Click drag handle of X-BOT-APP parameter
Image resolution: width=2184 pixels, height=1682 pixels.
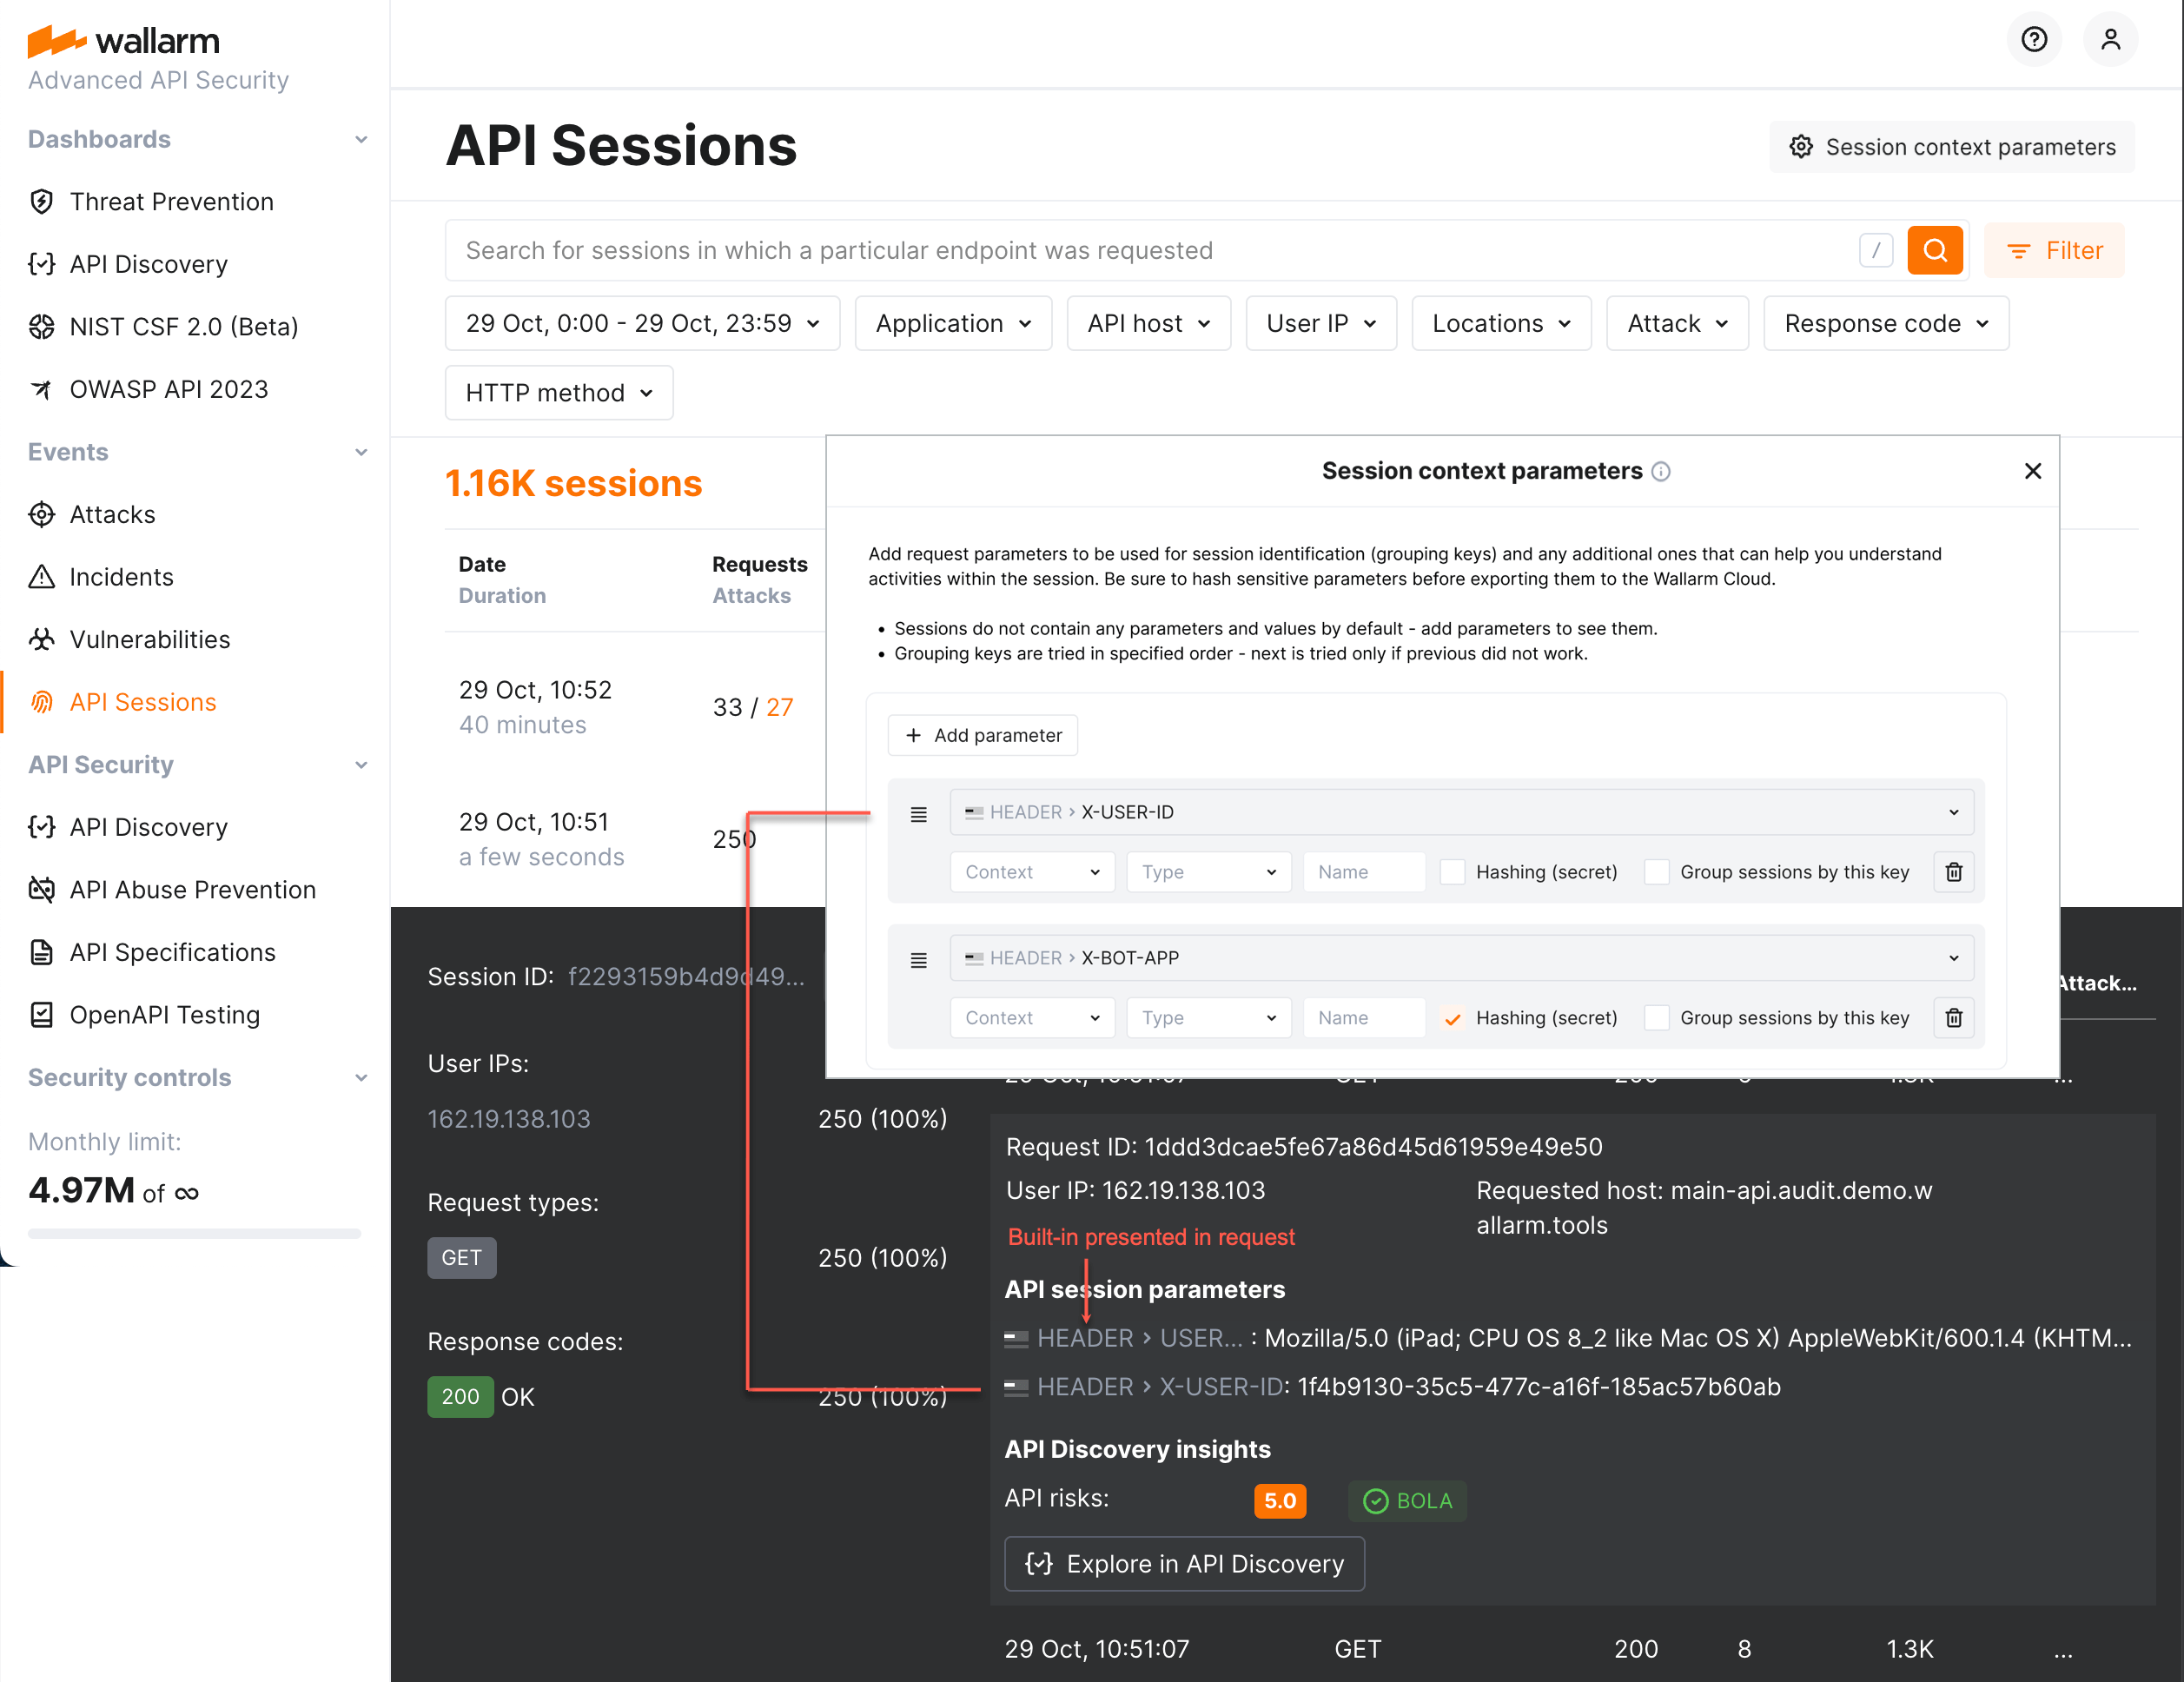click(919, 959)
